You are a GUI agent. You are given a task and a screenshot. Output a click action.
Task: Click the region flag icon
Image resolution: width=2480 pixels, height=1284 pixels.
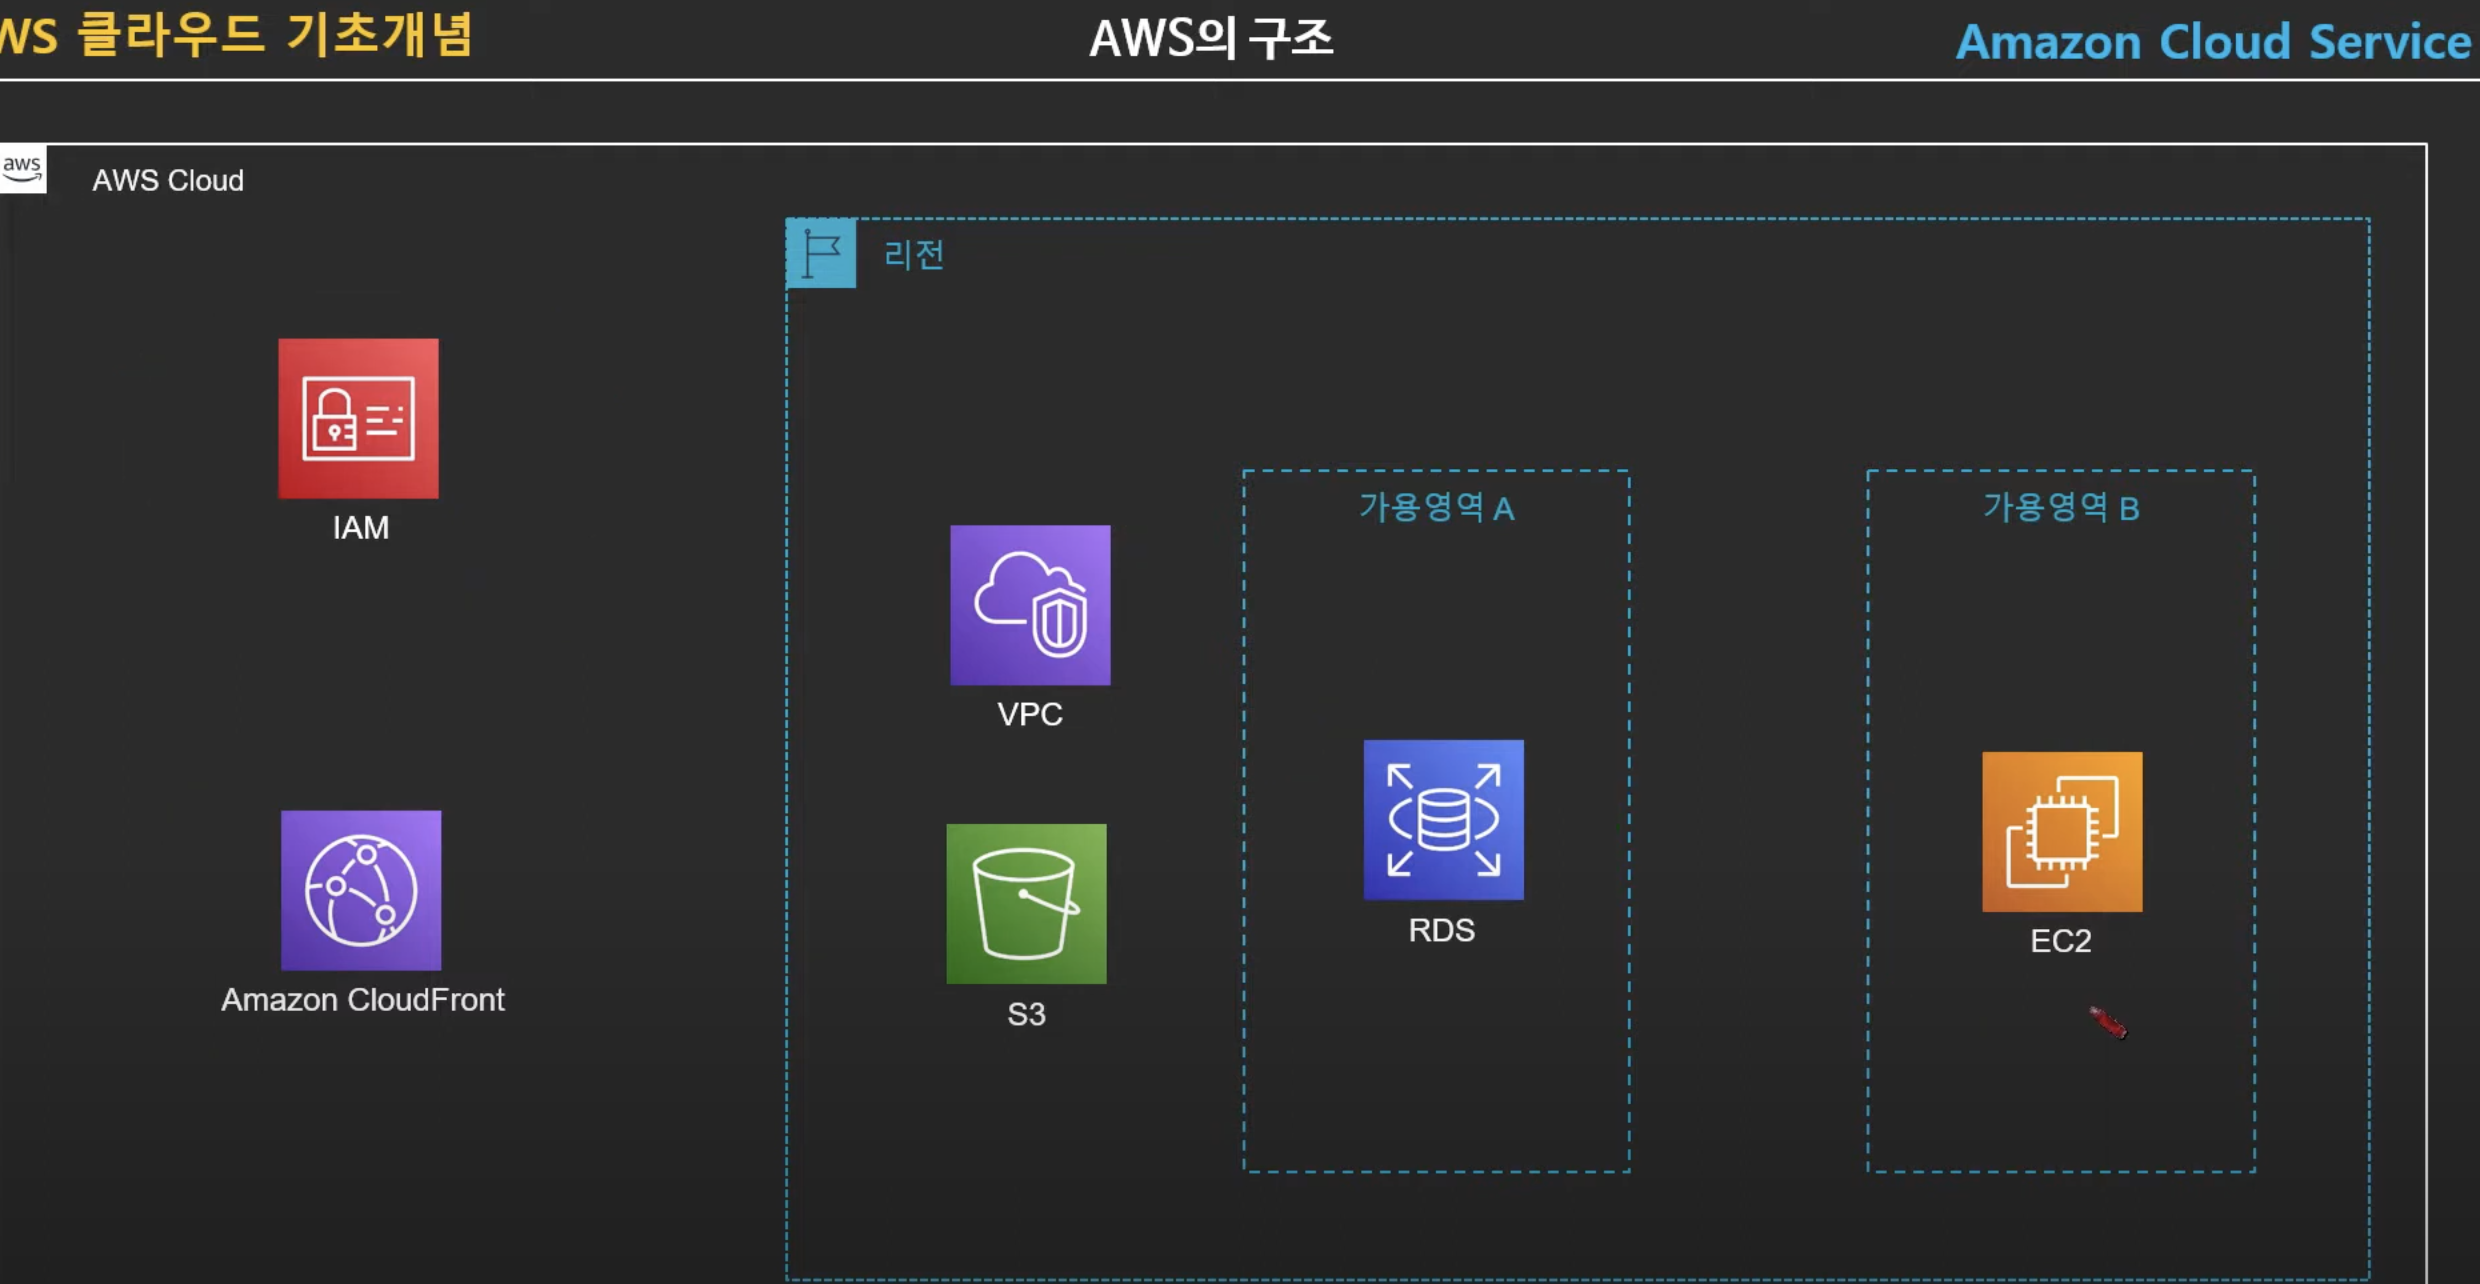[x=821, y=253]
